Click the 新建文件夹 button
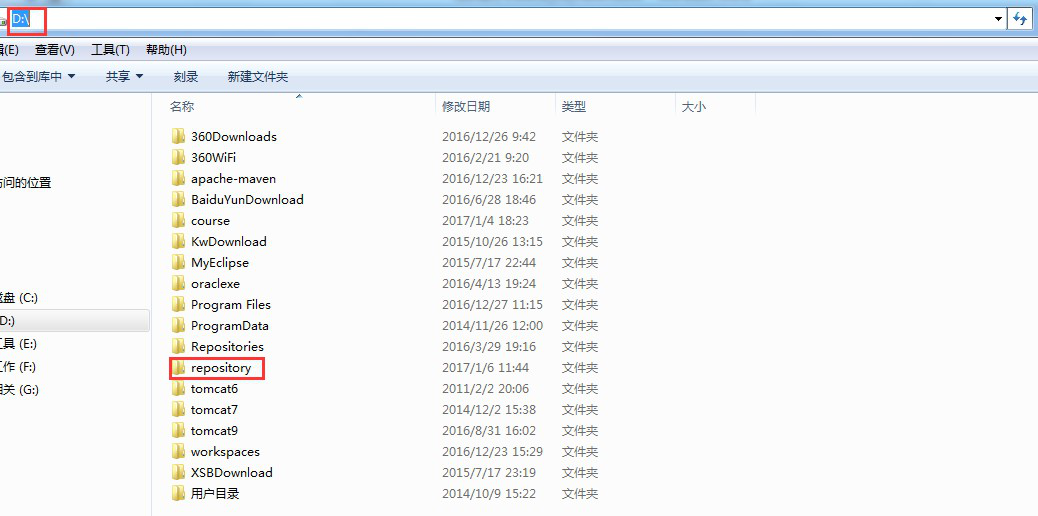The width and height of the screenshot is (1038, 516). tap(257, 77)
